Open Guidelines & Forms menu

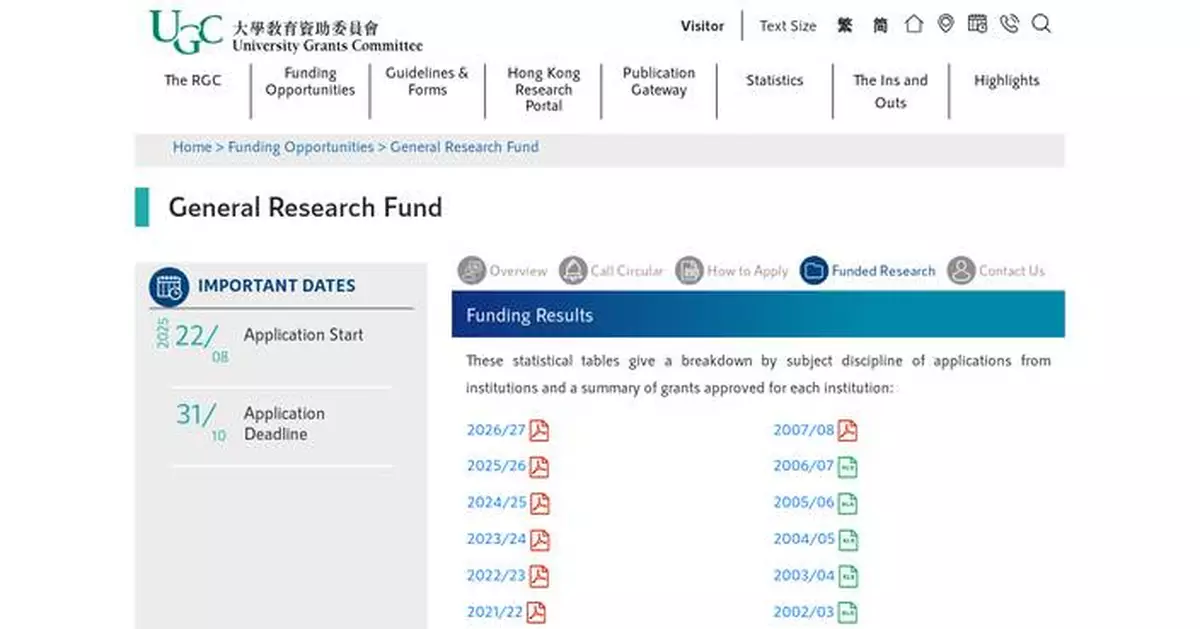[427, 81]
